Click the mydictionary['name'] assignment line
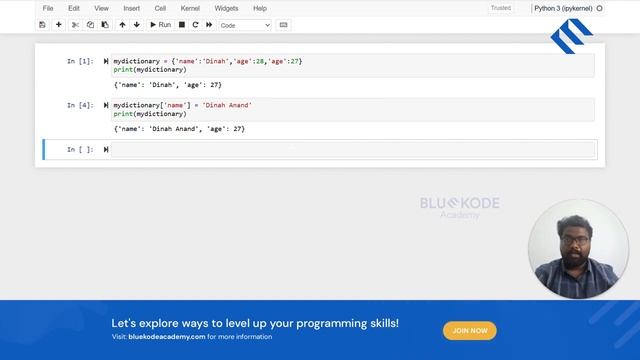The image size is (640, 360). (182, 105)
